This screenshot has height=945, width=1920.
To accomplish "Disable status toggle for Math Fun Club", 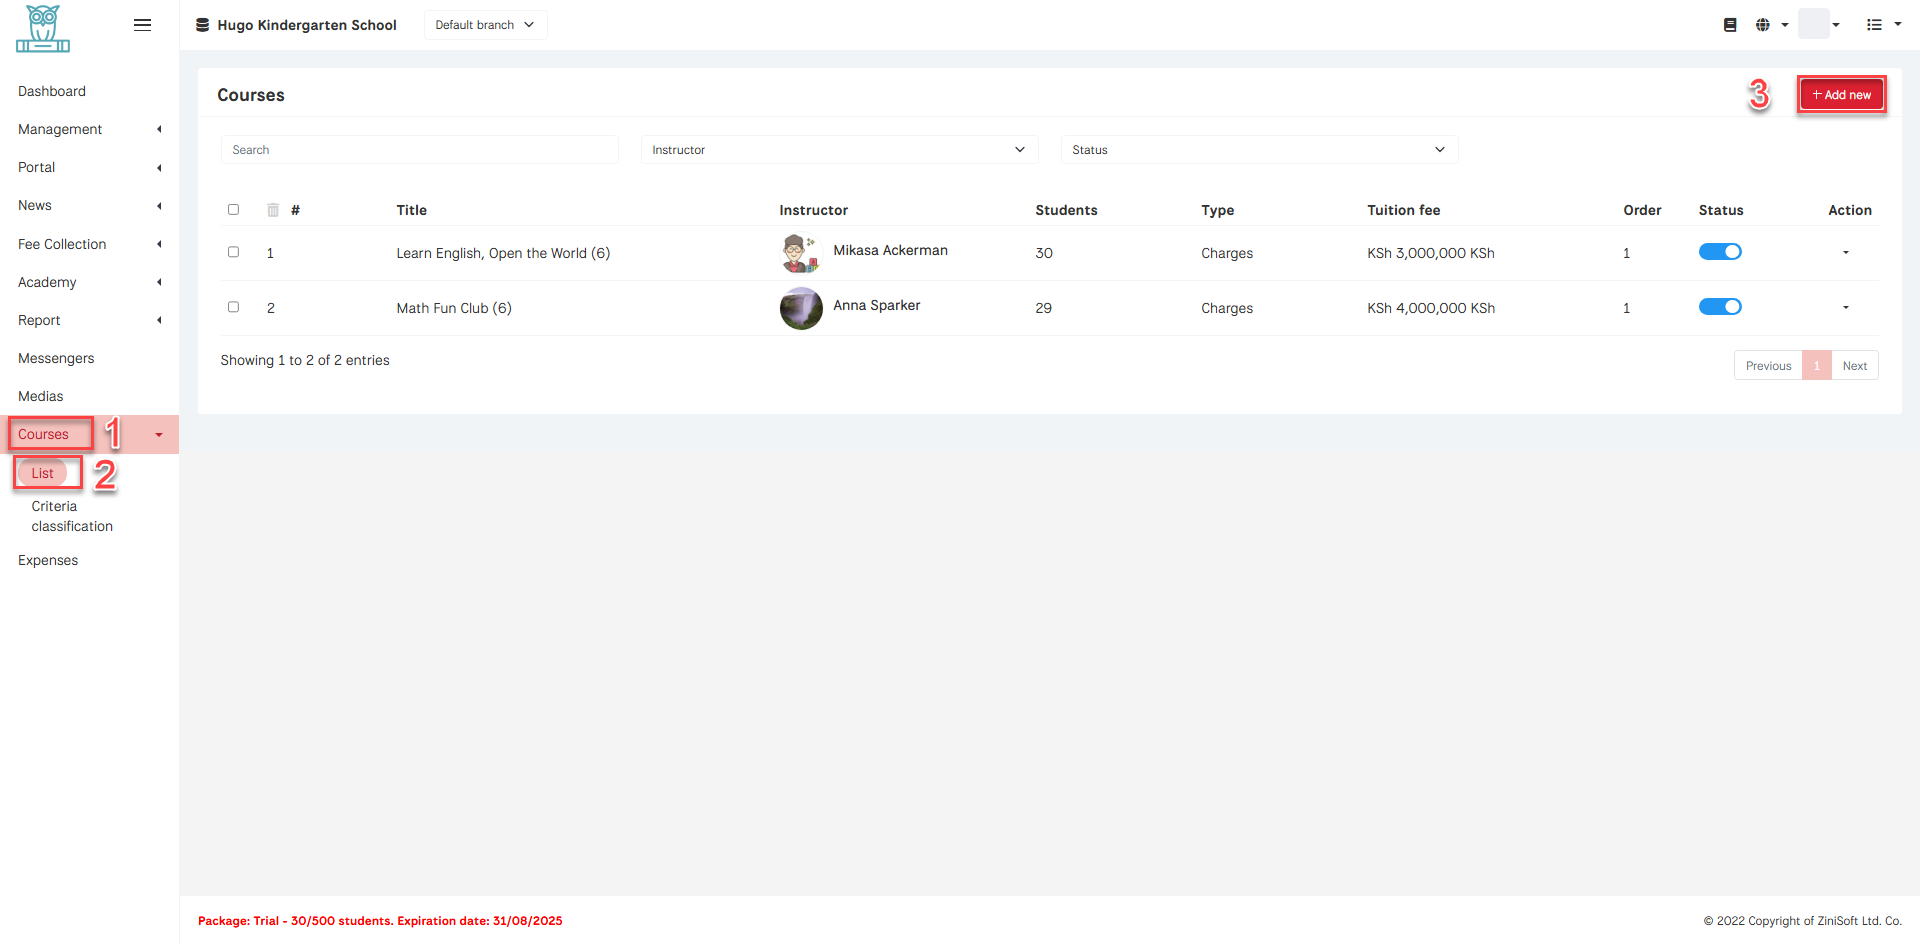I will (x=1720, y=307).
